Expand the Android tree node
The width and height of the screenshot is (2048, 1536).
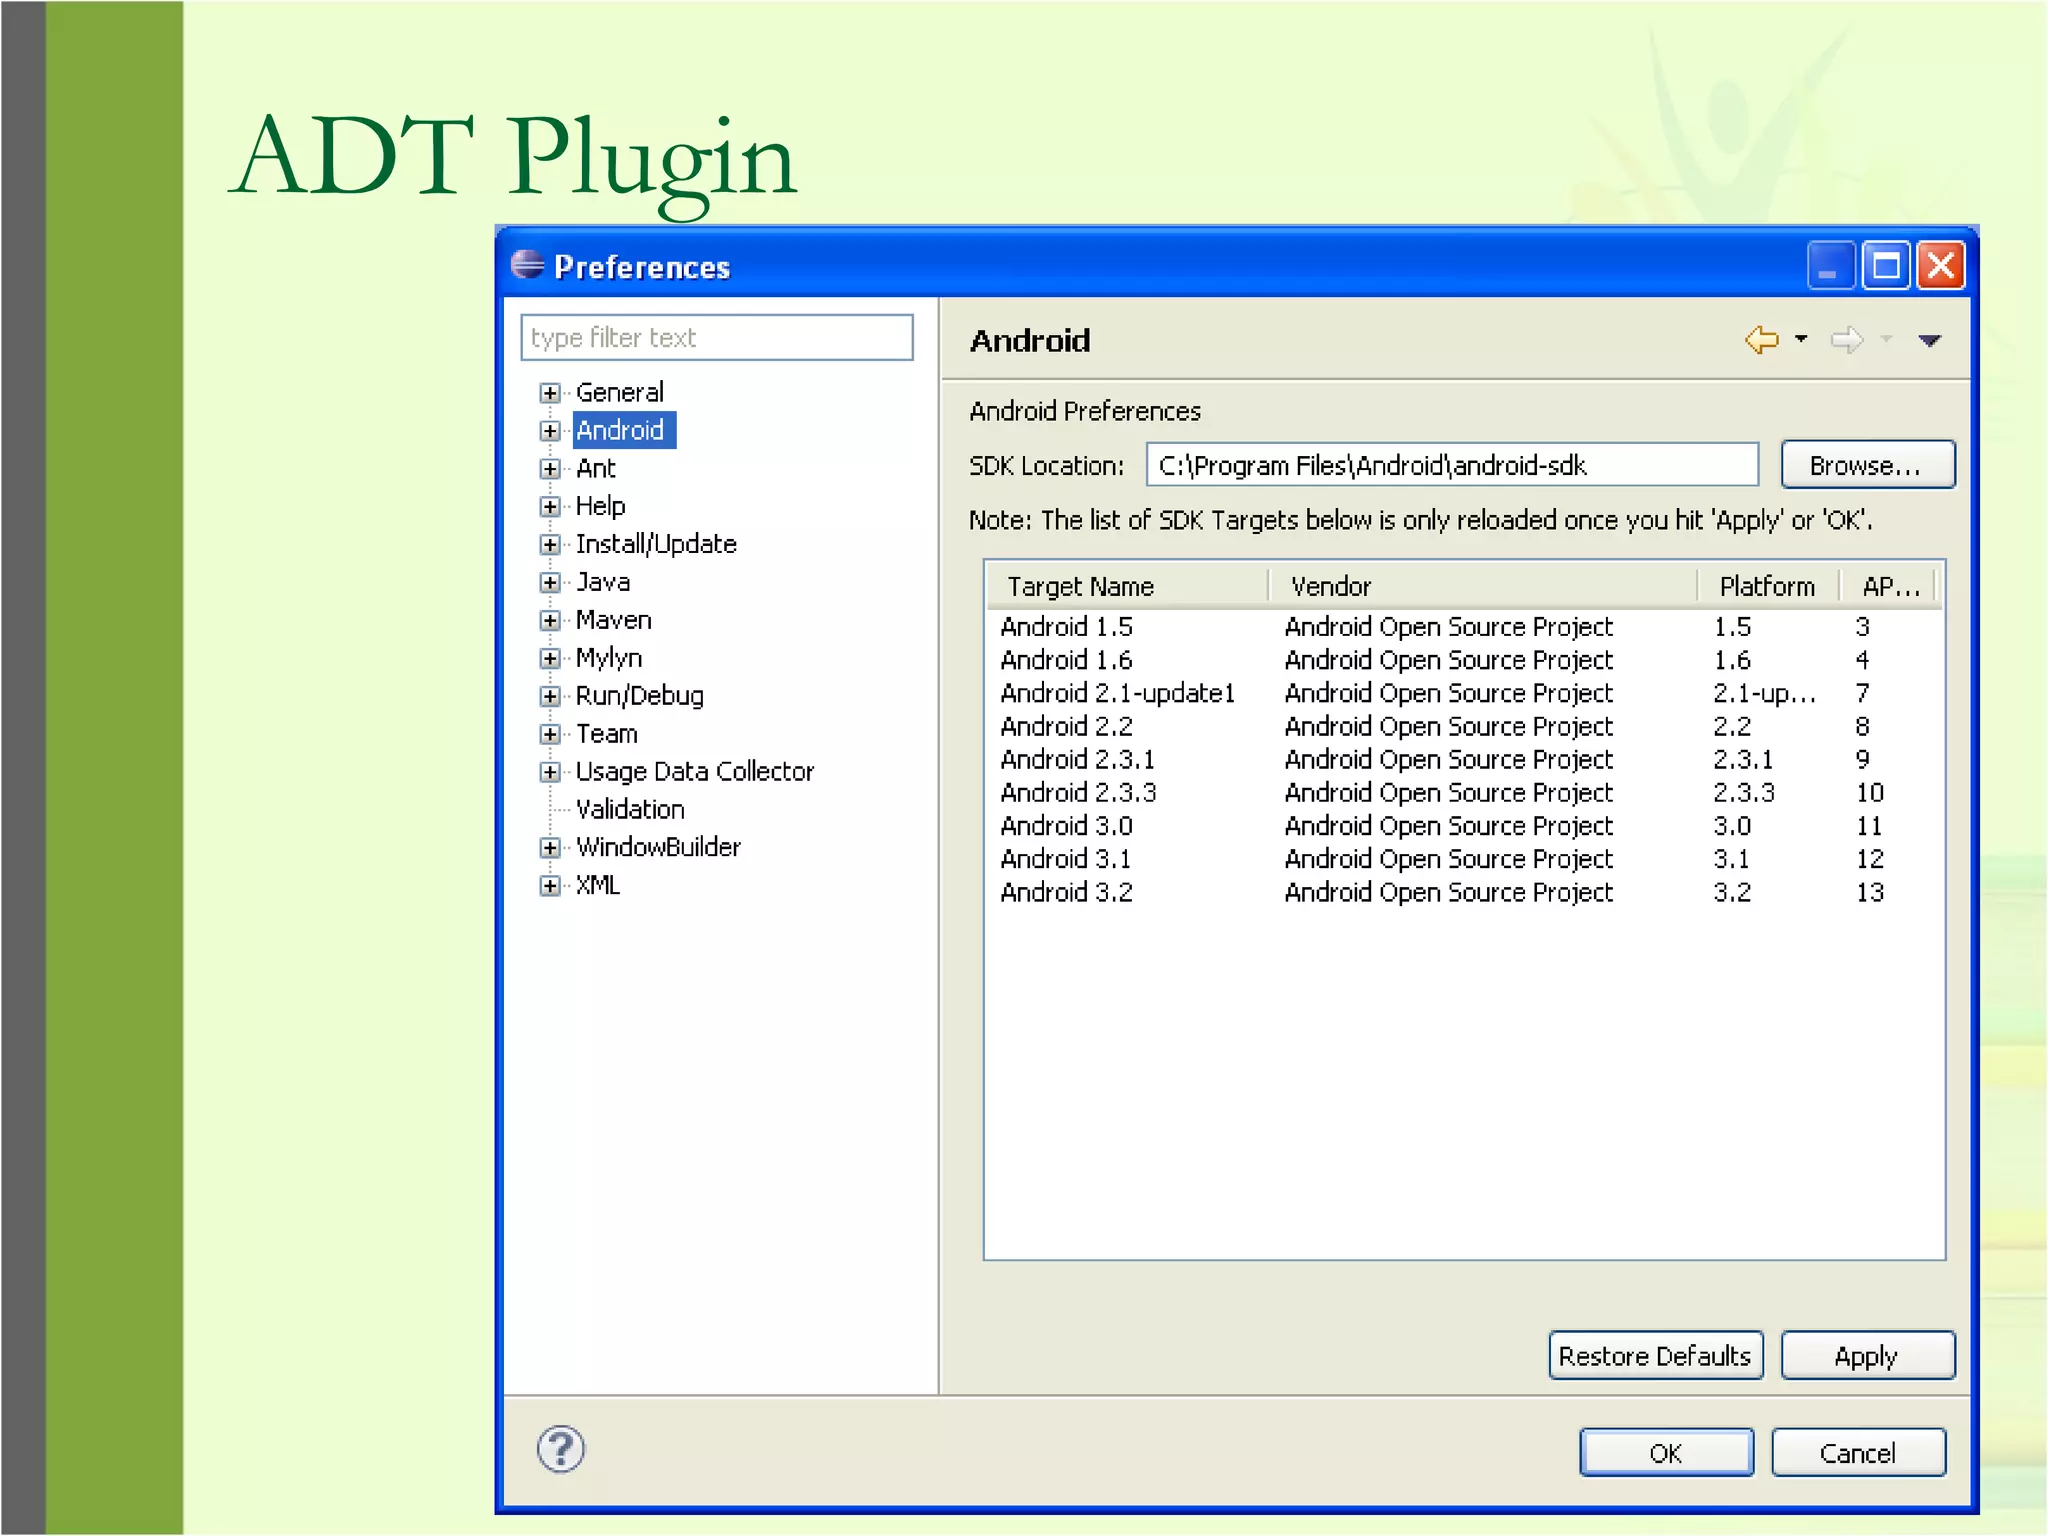coord(549,431)
